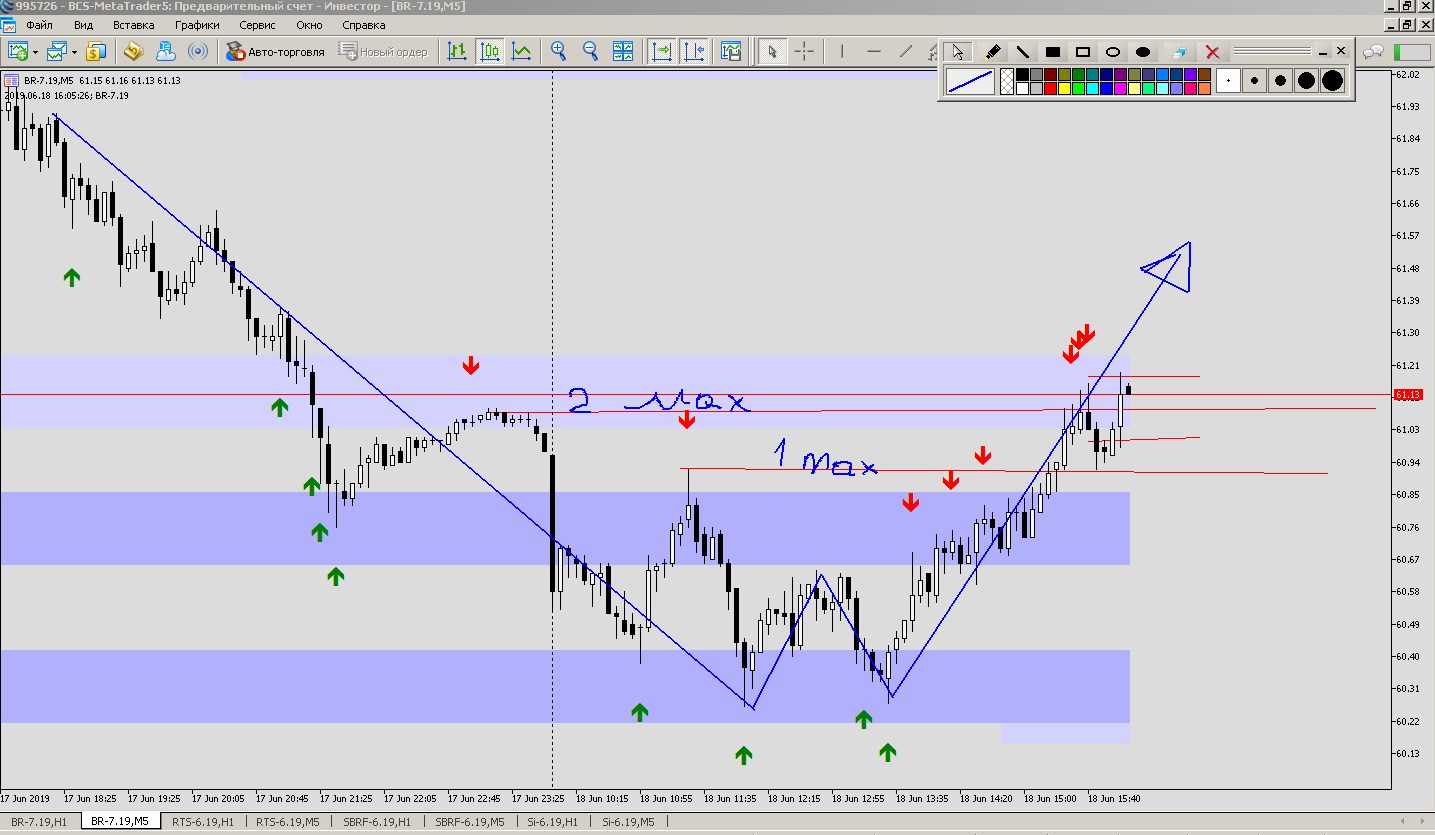Open the Вставка menu
1435x835 pixels.
134,25
